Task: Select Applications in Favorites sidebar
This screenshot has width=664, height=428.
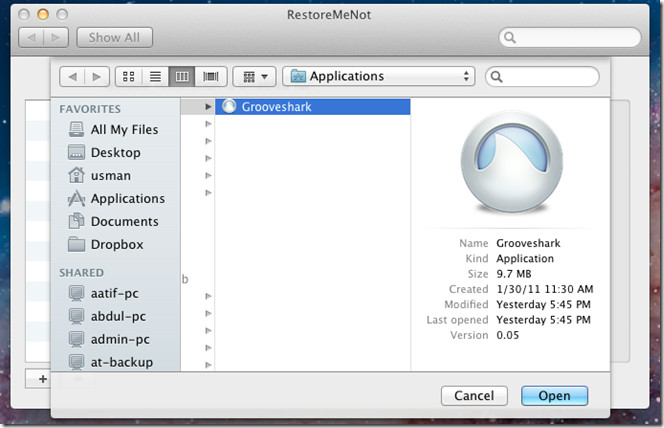Action: pyautogui.click(x=116, y=198)
